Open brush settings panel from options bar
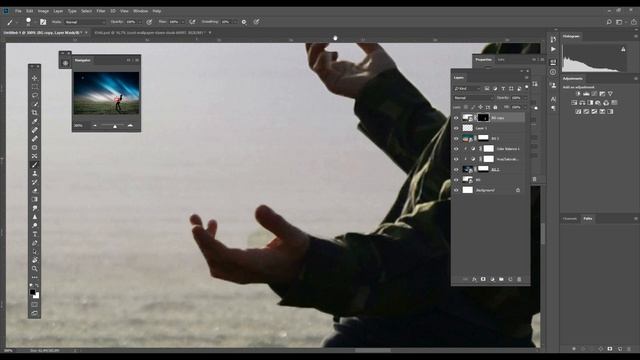Screen dimensions: 640x360 tap(43, 22)
